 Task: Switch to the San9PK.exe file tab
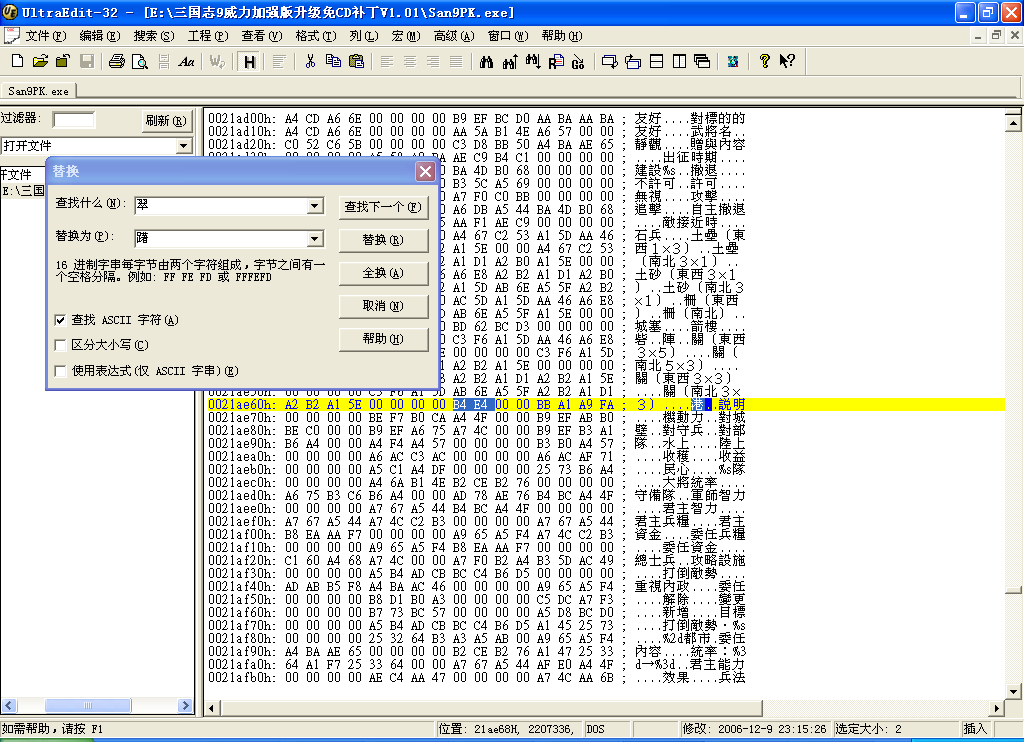(39, 90)
